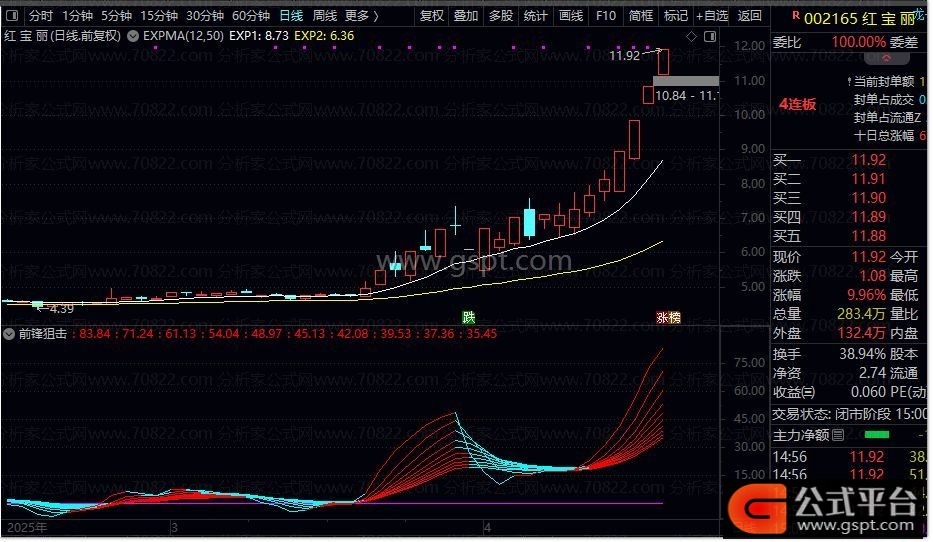Open F10 company info
Image resolution: width=933 pixels, height=542 pixels.
pyautogui.click(x=606, y=16)
